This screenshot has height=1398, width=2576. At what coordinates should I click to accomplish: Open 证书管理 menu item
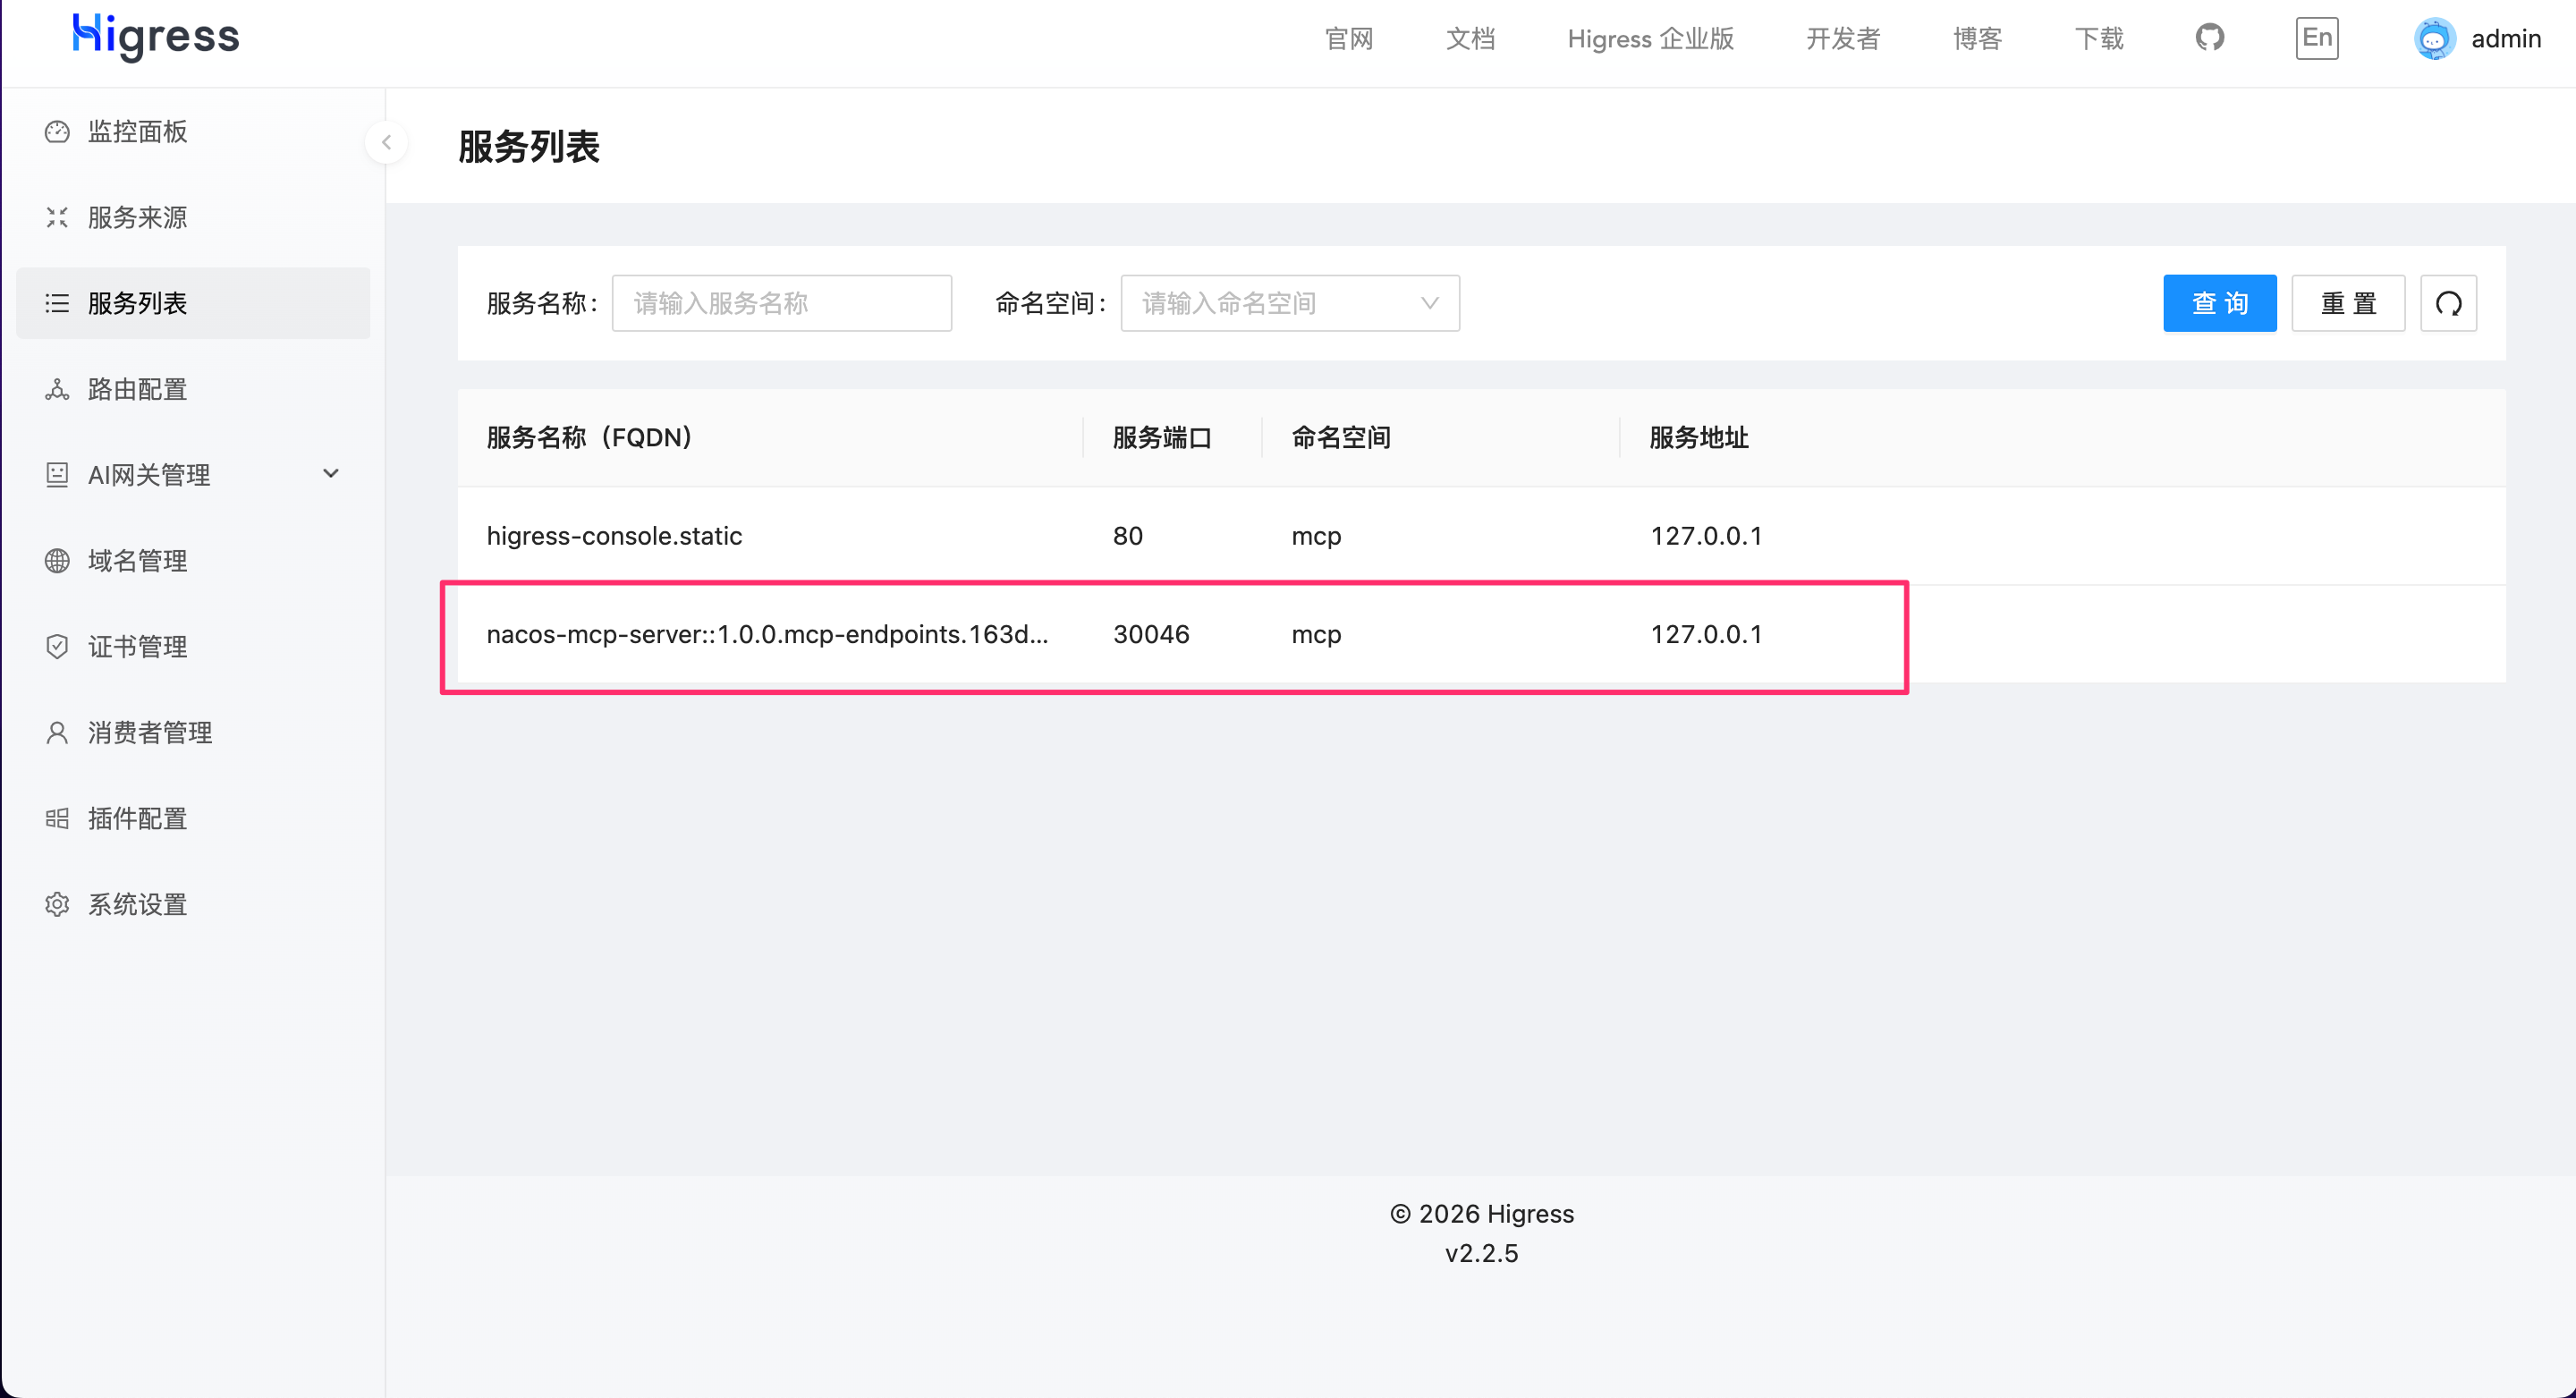coord(193,647)
